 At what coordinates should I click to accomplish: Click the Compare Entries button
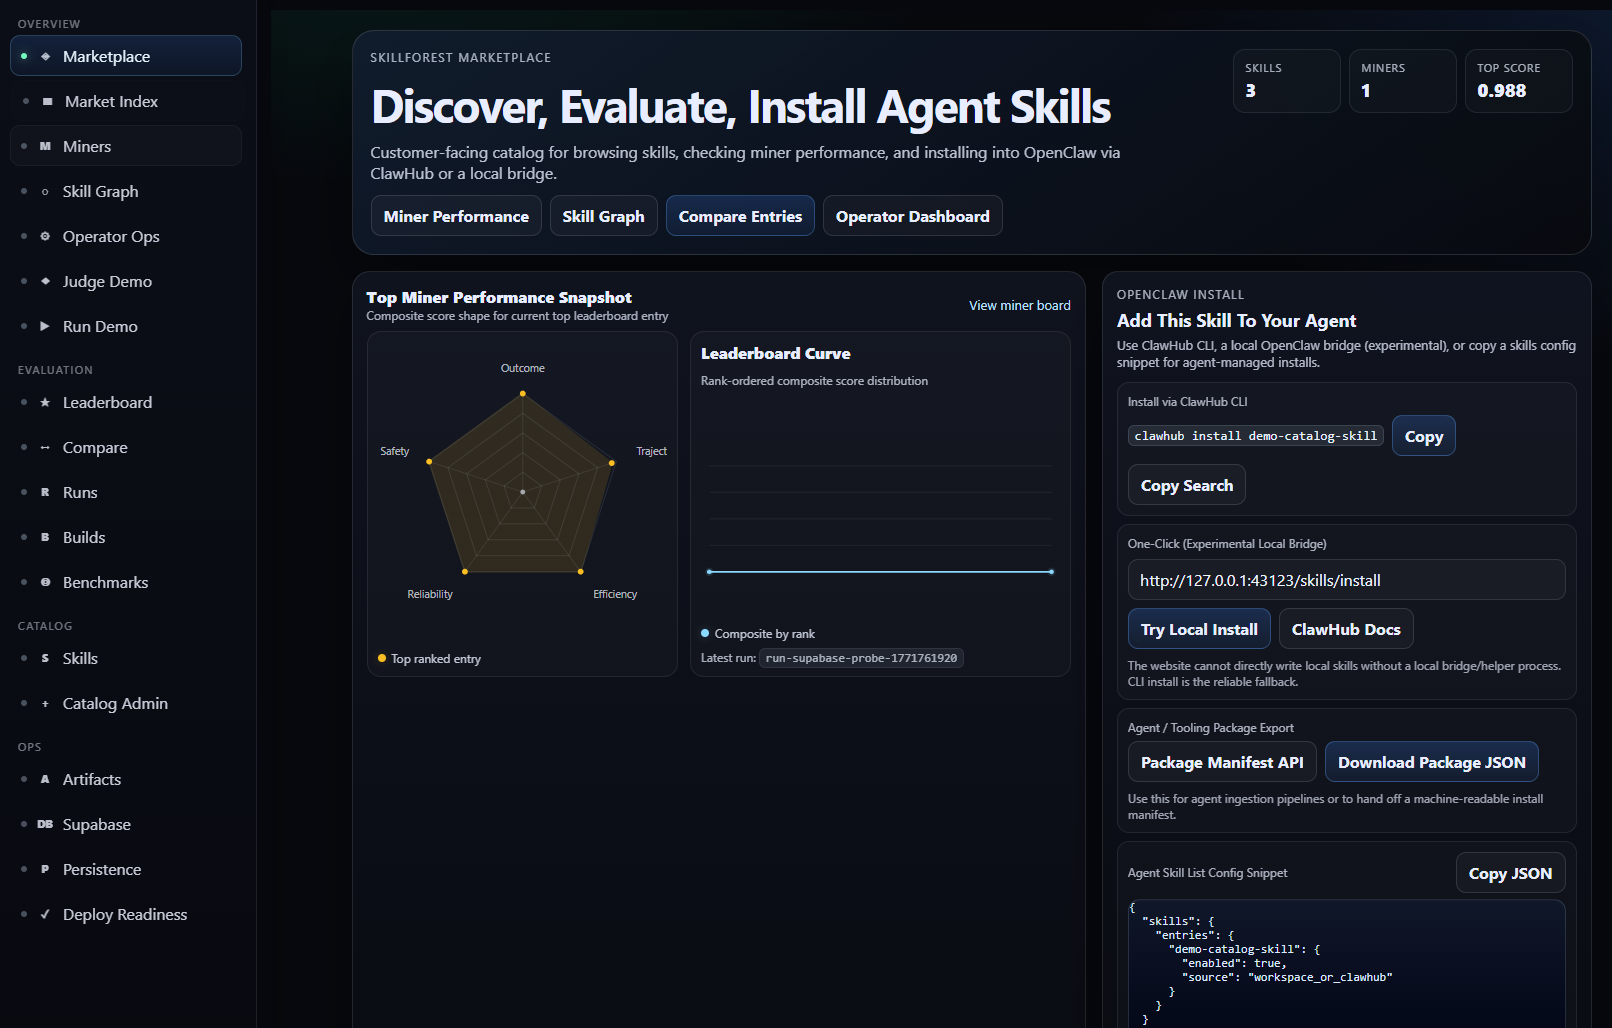click(x=740, y=216)
